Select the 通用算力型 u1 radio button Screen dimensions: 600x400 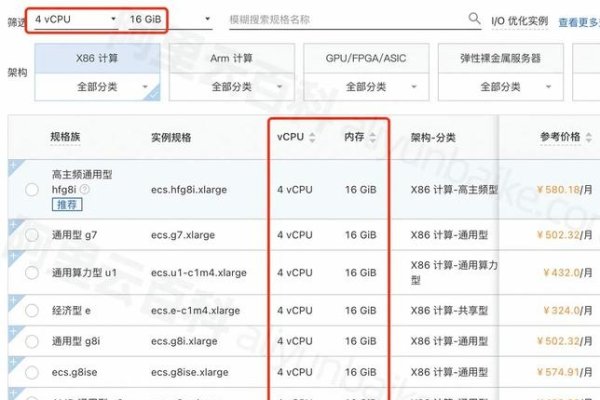(32, 273)
